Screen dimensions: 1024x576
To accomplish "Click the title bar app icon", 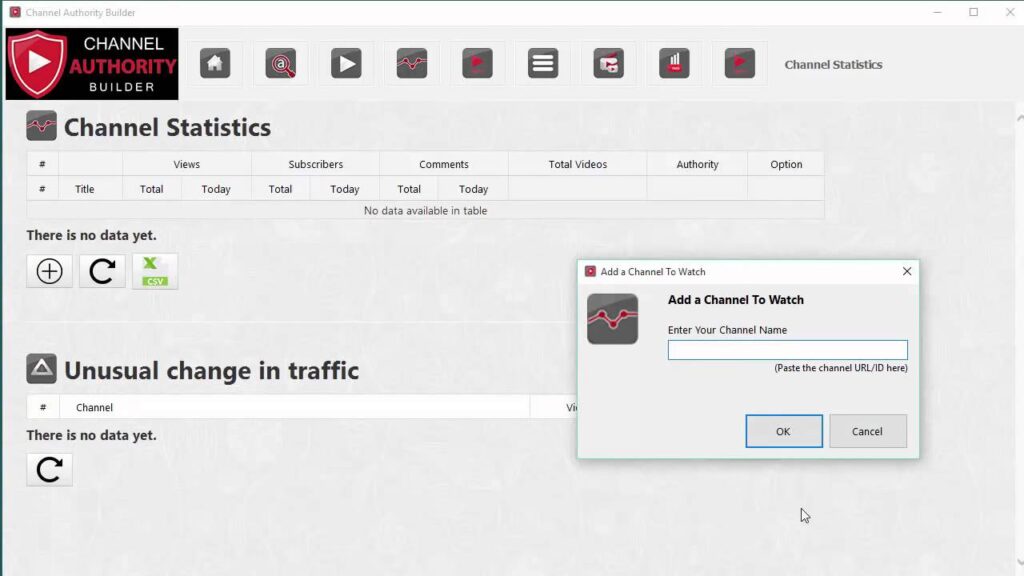I will [x=15, y=12].
